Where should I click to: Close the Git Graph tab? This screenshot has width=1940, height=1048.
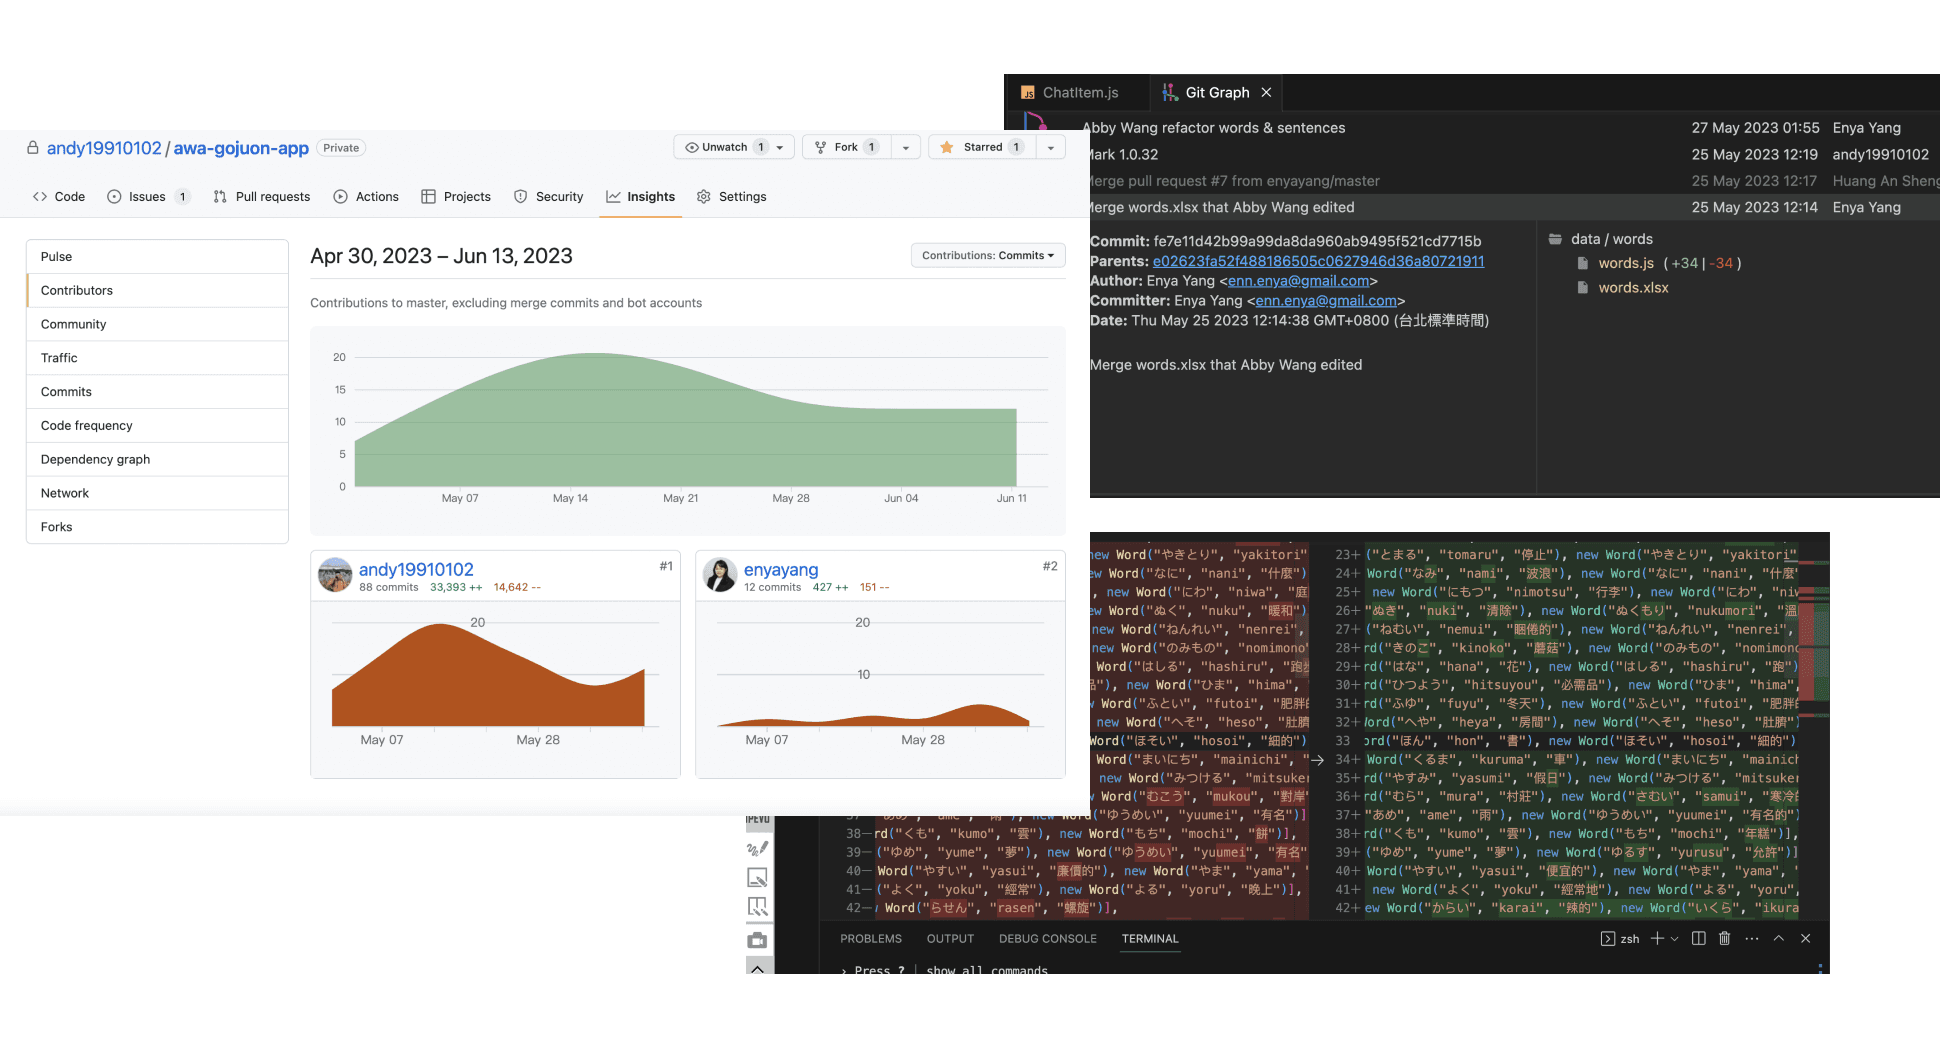(x=1266, y=92)
